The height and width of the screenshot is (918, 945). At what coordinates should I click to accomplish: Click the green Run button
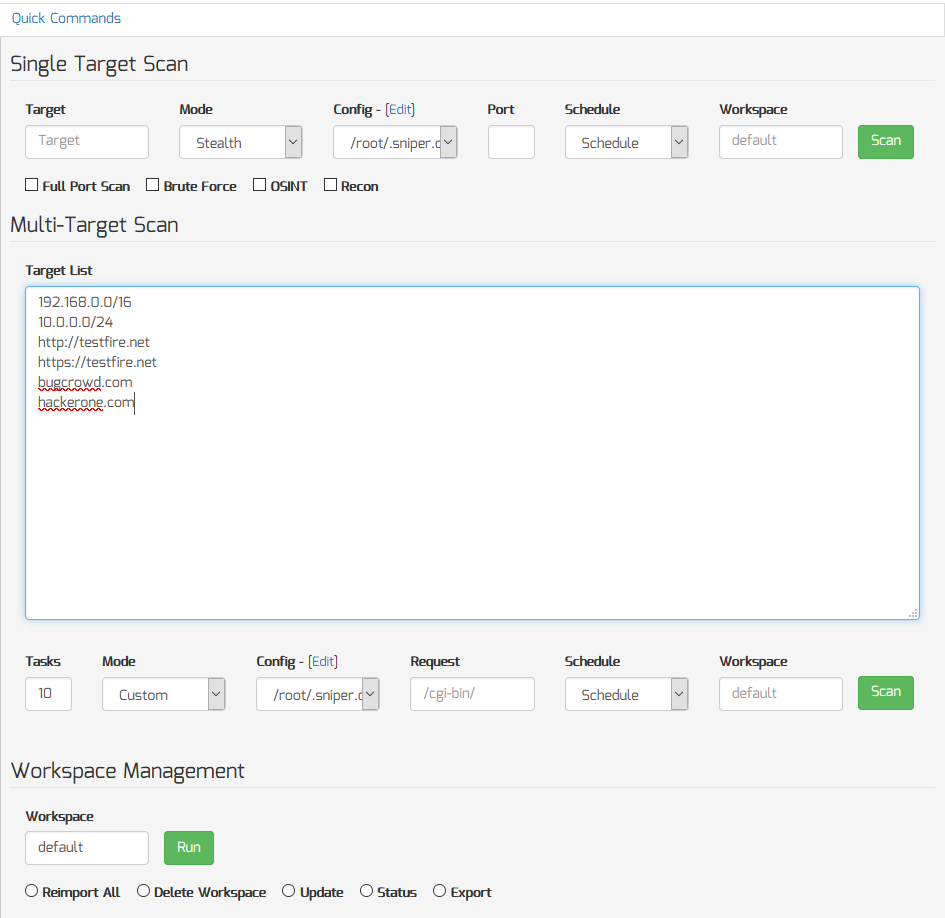point(189,847)
